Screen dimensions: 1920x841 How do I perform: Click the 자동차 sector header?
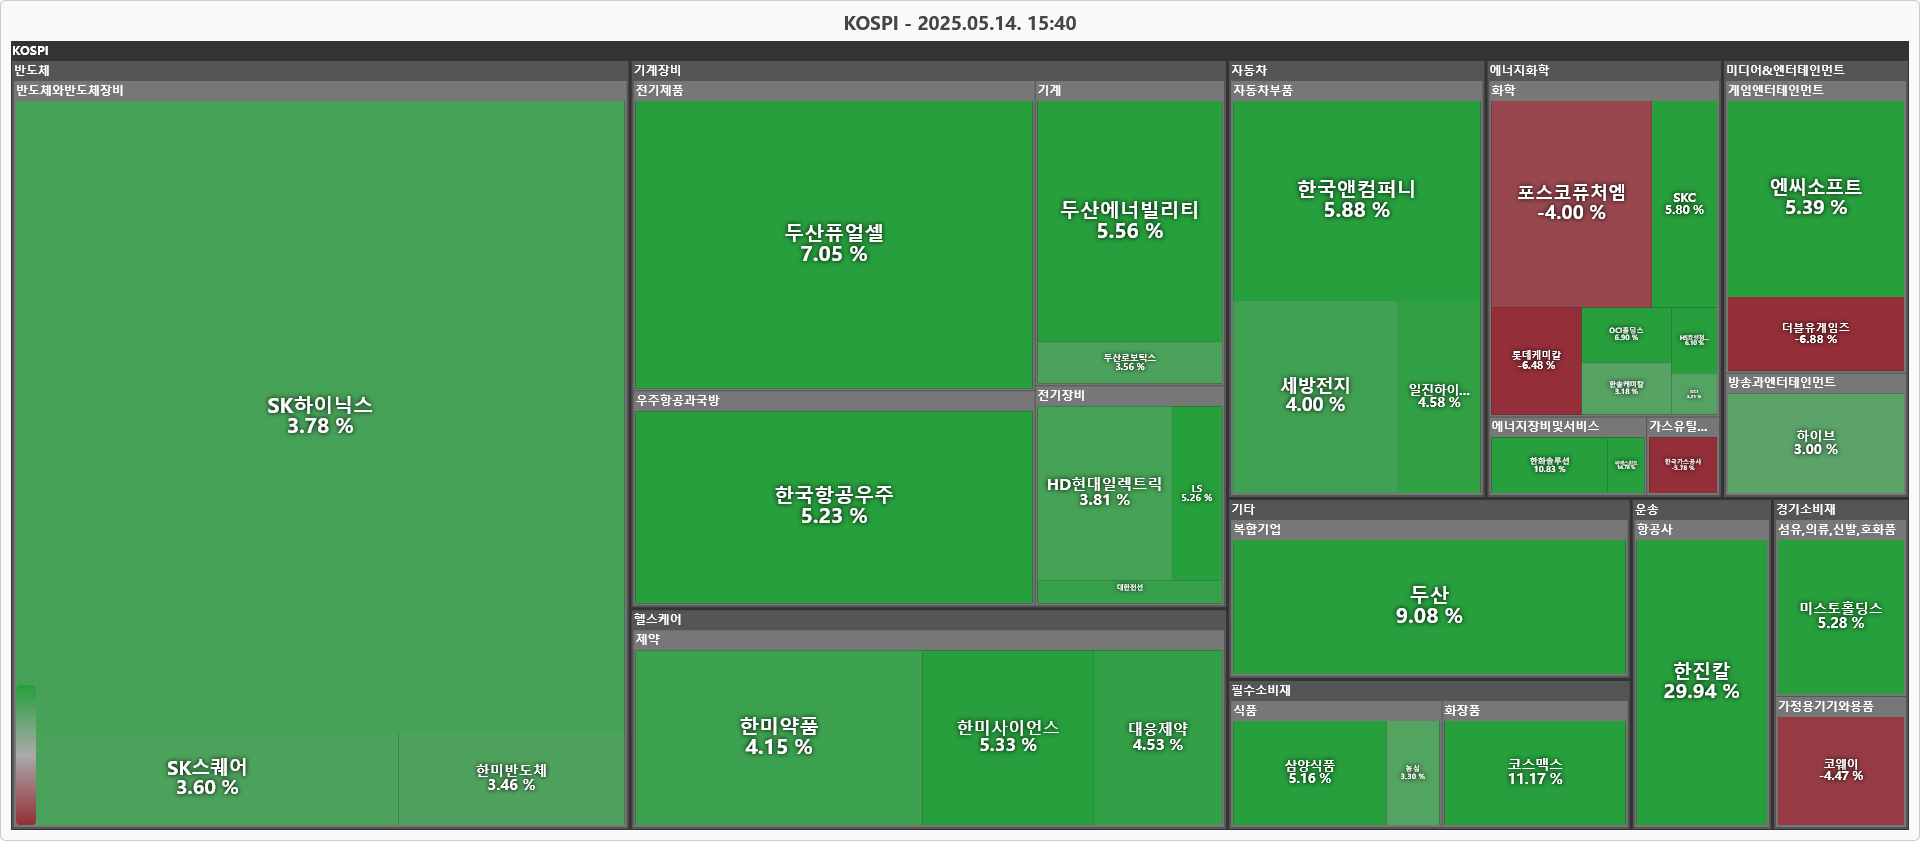click(x=1356, y=70)
